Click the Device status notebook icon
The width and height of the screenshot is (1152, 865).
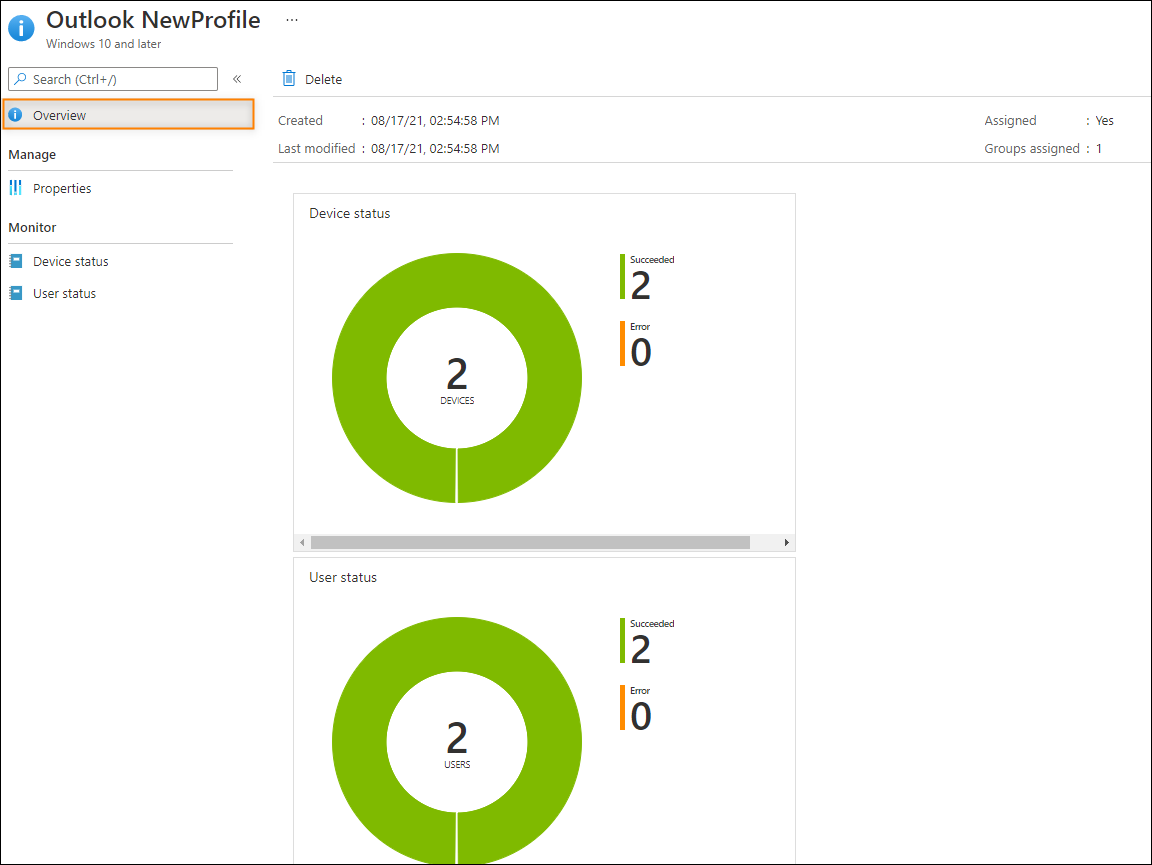[15, 261]
